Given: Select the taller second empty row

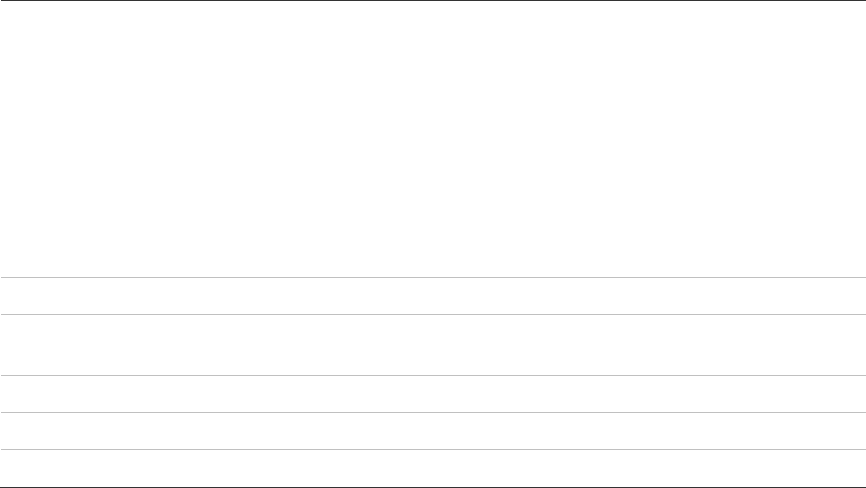Looking at the screenshot, I should pyautogui.click(x=433, y=345).
